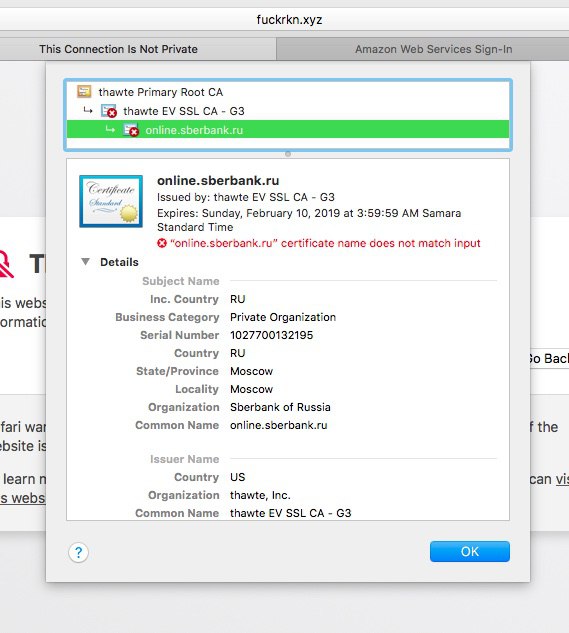The height and width of the screenshot is (633, 569).
Task: Click the thawte Primary Root CA certificate icon
Action: [x=84, y=92]
